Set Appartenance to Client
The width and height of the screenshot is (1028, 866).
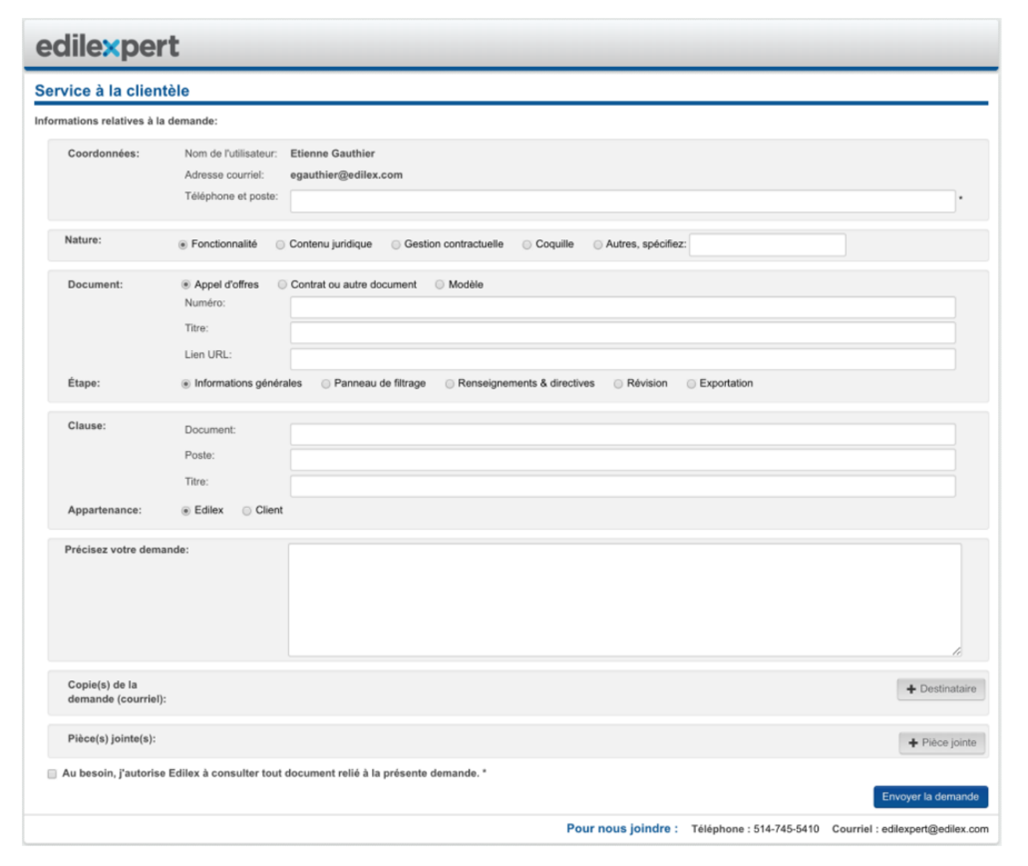point(247,511)
